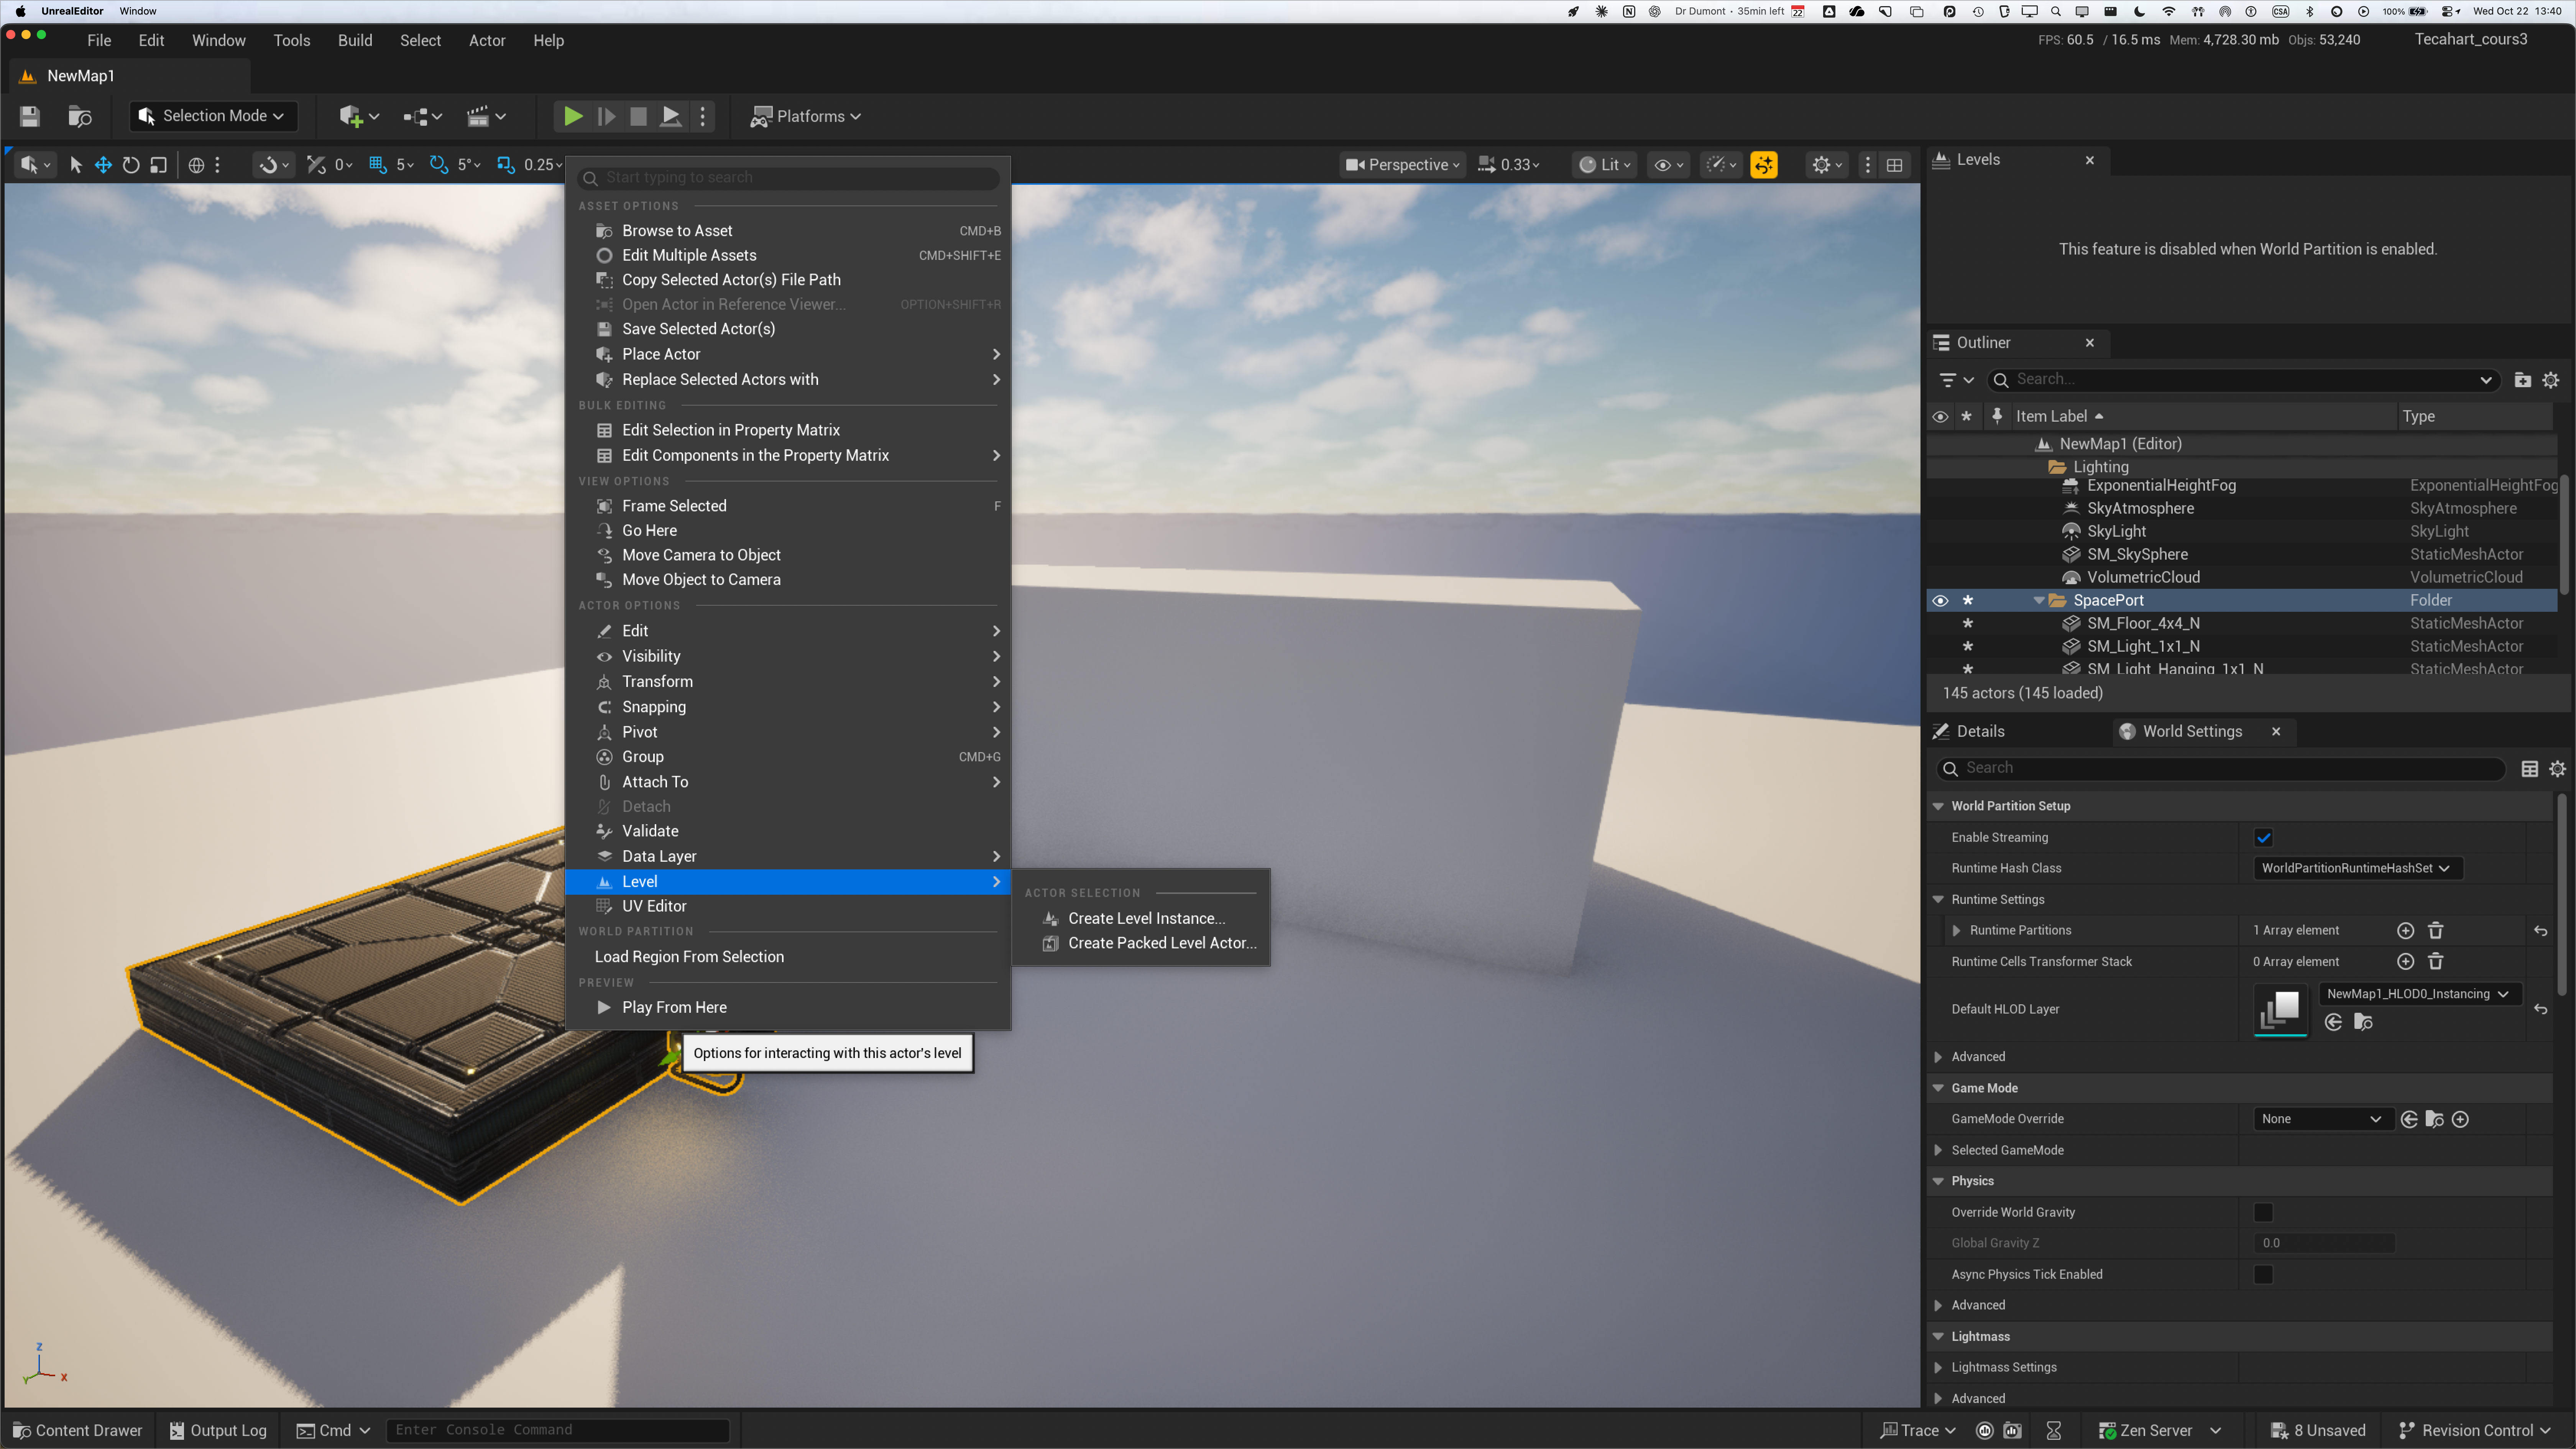2576x1449 pixels.
Task: Expand the Runtime Partitions array
Action: click(1957, 930)
